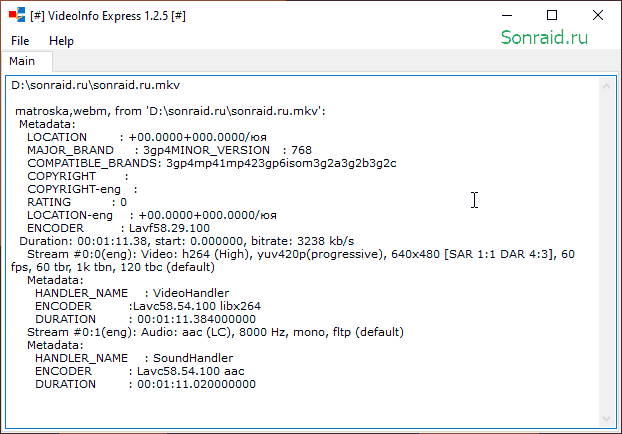This screenshot has height=434, width=622.
Task: Switch to the Main tab
Action: pos(22,61)
